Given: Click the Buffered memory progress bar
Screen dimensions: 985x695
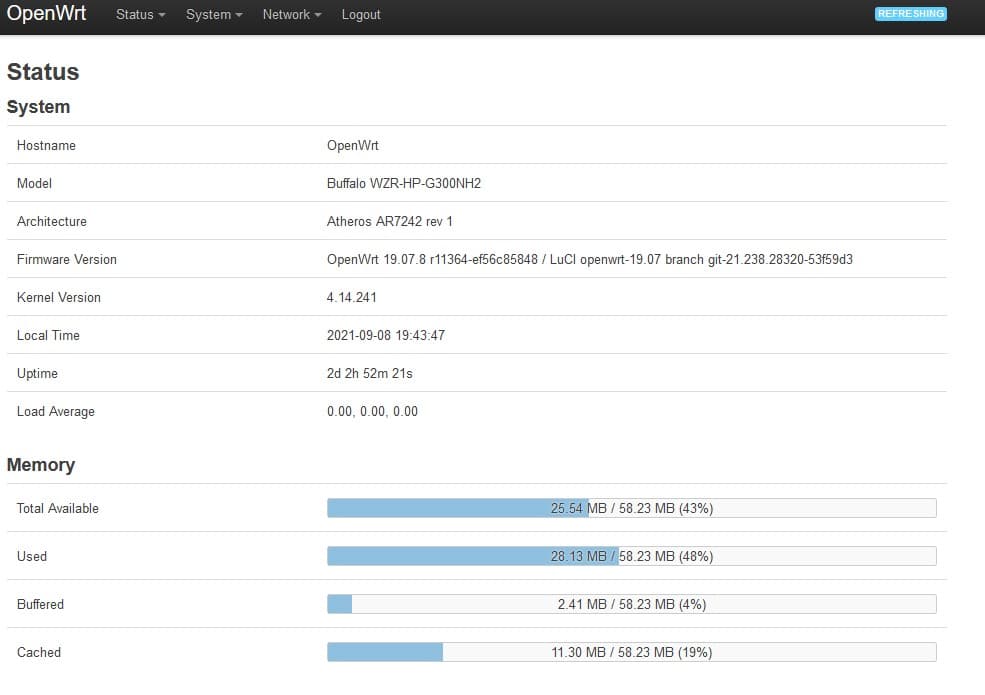Looking at the screenshot, I should click(631, 604).
